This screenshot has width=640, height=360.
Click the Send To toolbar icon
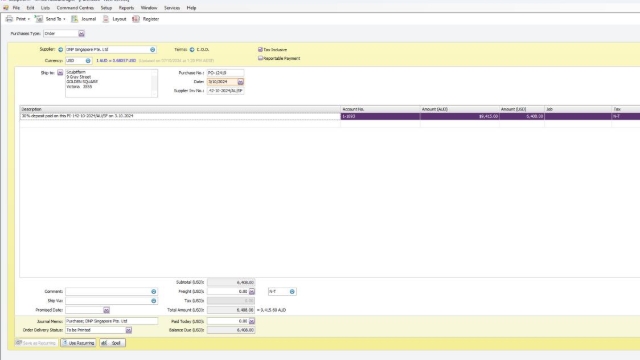(39, 19)
